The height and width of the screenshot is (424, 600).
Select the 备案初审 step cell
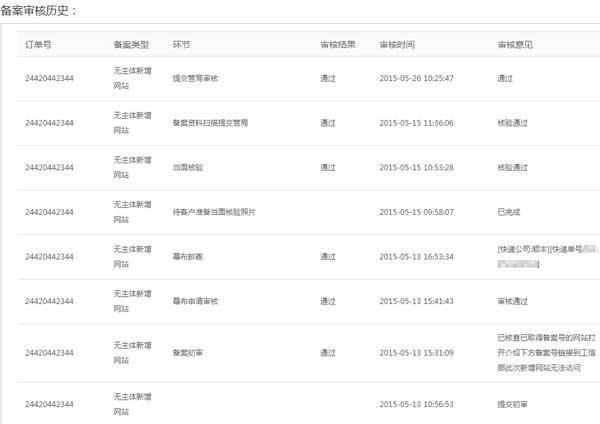tap(187, 352)
